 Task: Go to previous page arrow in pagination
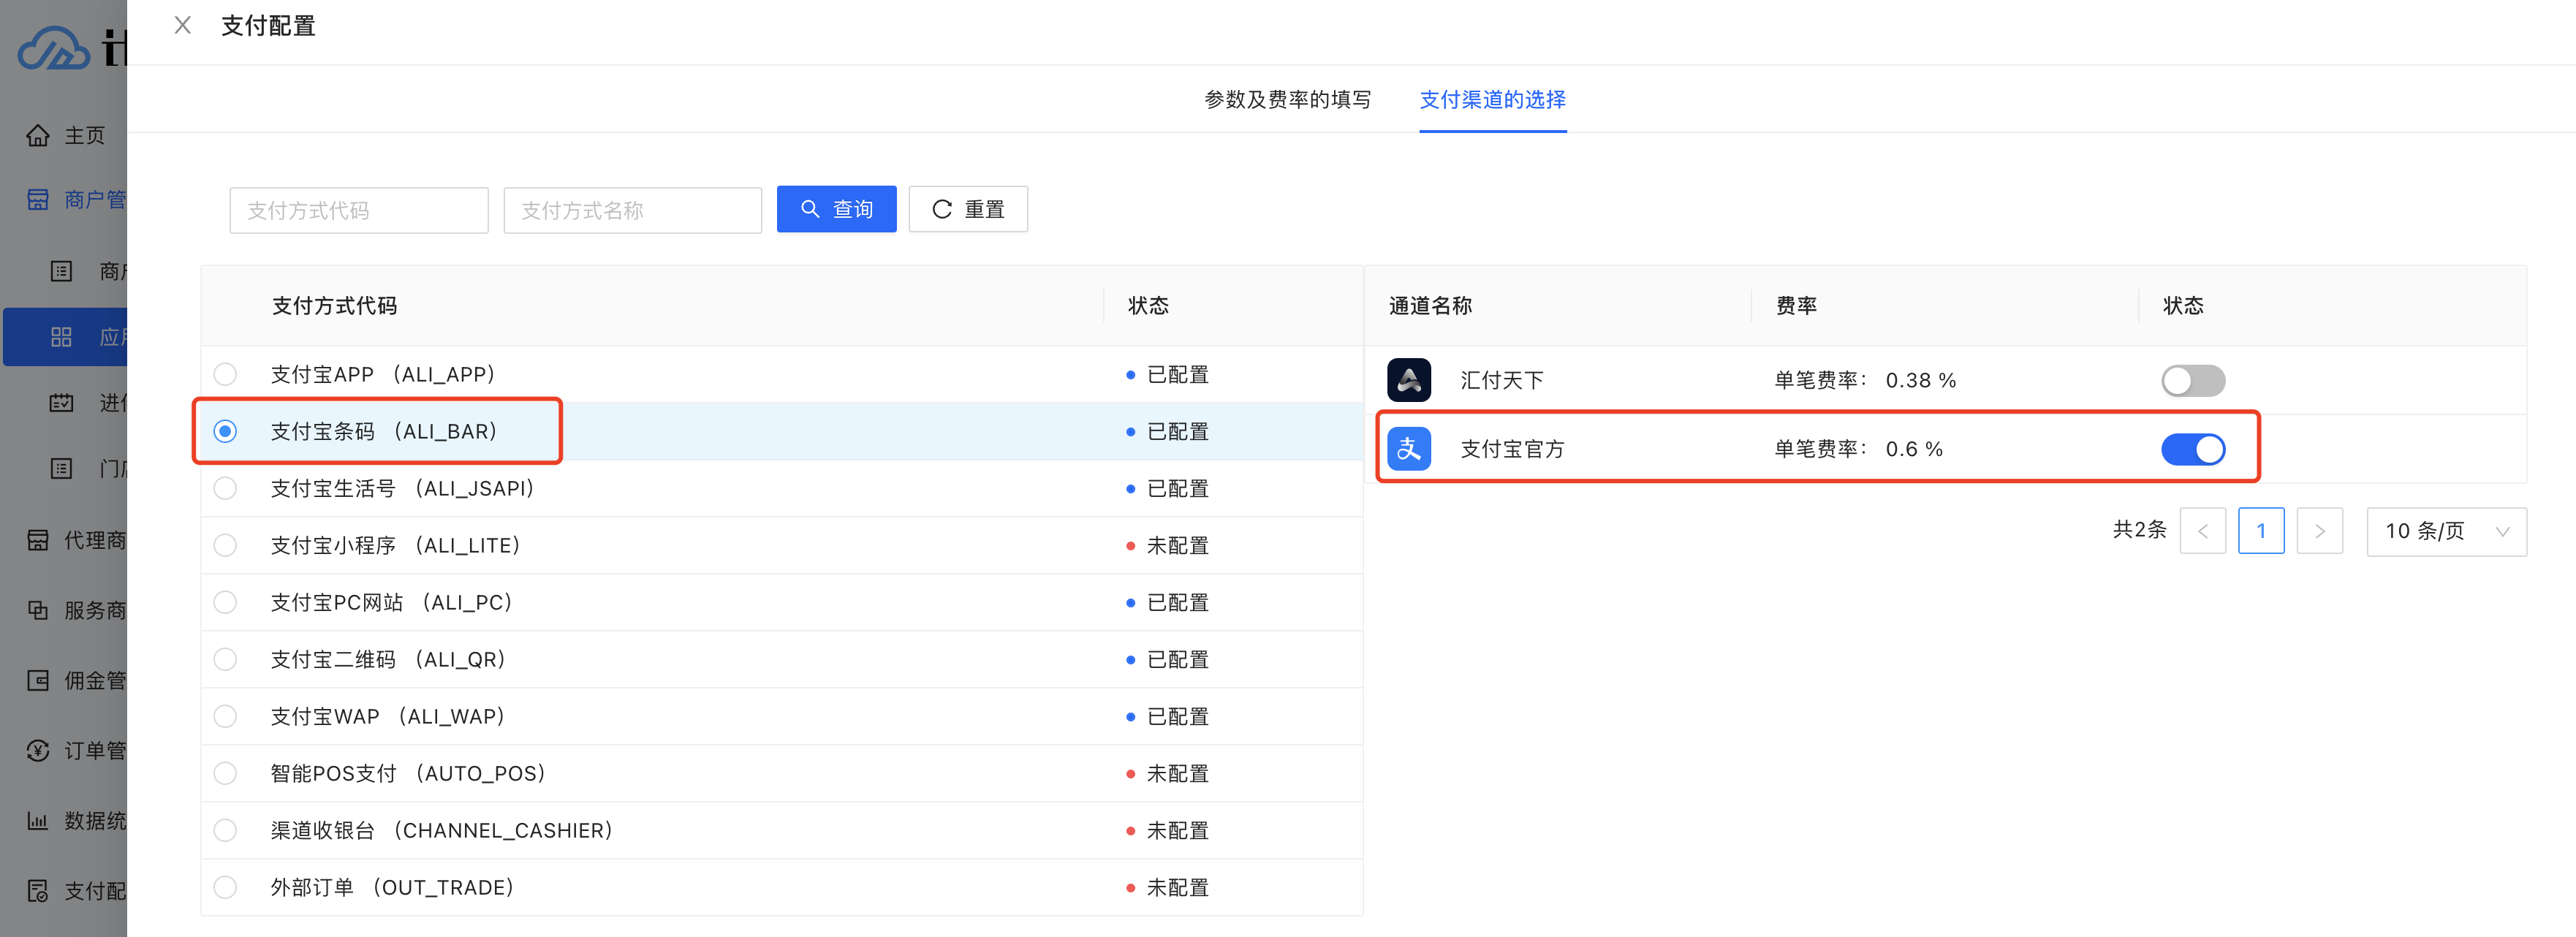pos(2202,531)
